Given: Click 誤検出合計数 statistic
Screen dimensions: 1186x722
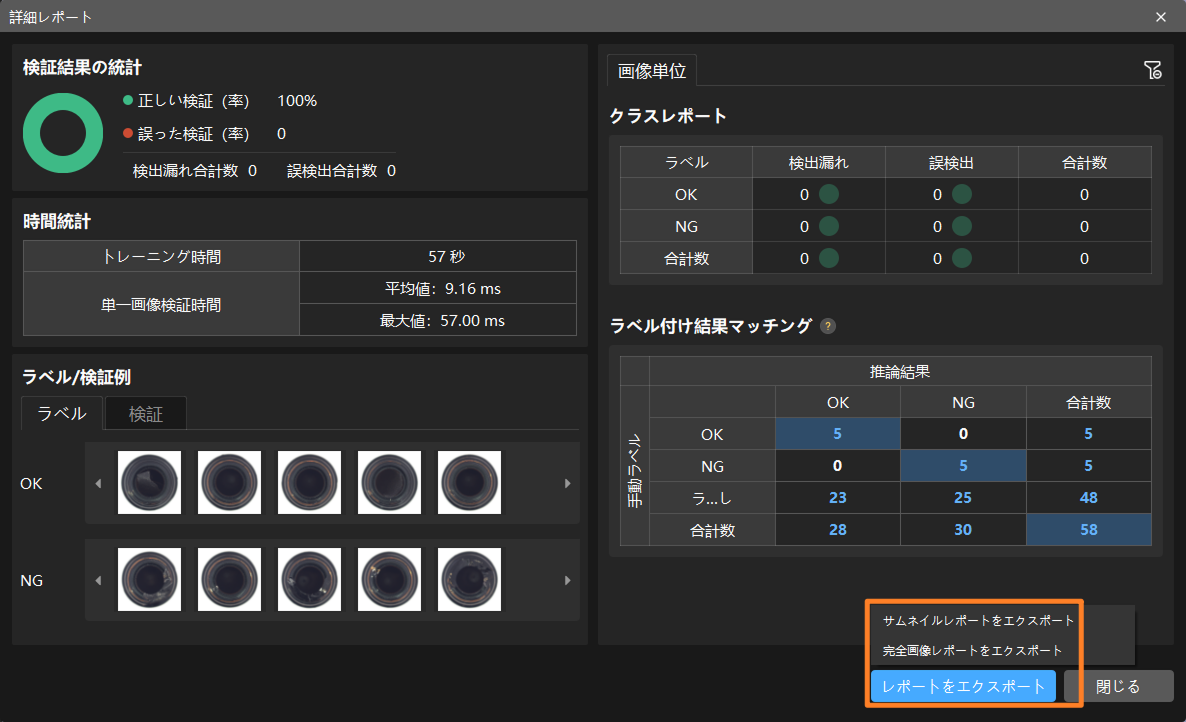Looking at the screenshot, I should click(x=341, y=171).
